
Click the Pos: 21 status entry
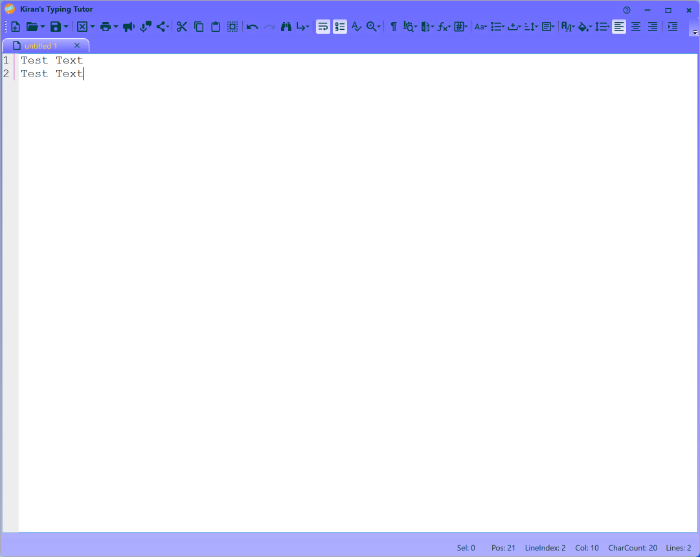[x=503, y=548]
